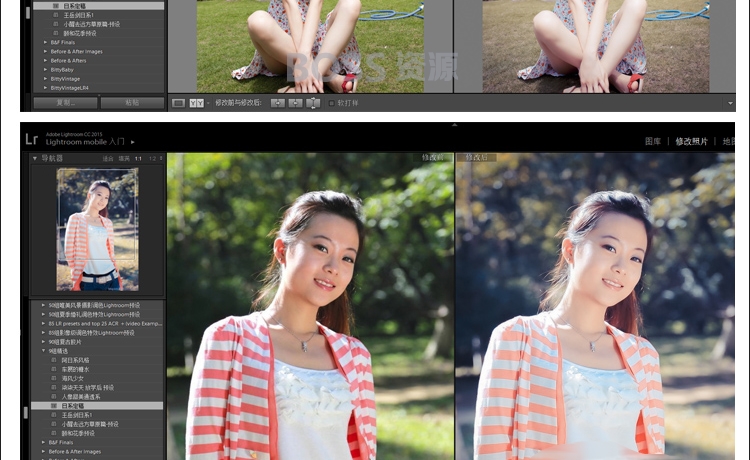
Task: Apply 懿和花季预设 in lower window
Action: tap(78, 433)
